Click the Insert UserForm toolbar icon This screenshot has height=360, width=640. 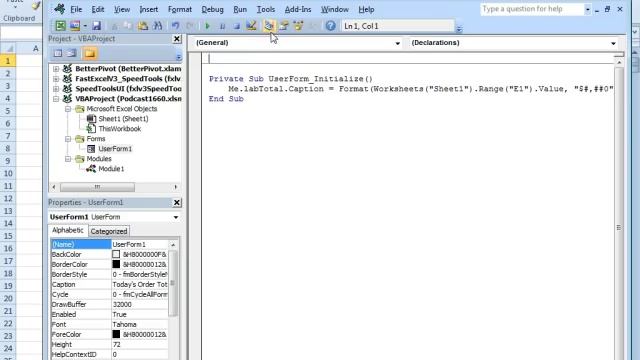(x=75, y=26)
